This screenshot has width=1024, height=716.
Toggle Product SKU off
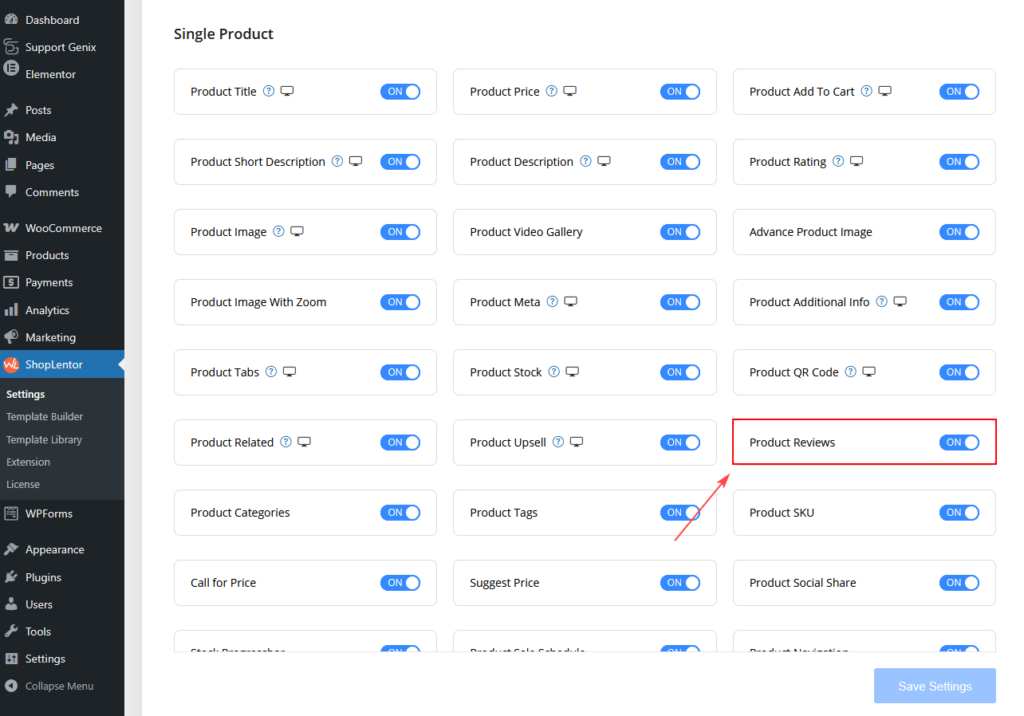pos(959,512)
